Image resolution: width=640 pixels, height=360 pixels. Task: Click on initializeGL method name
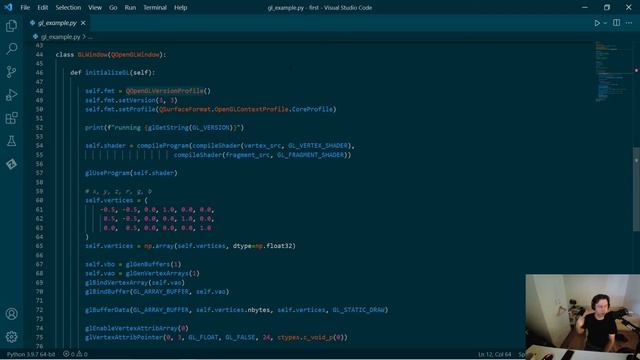(x=107, y=73)
